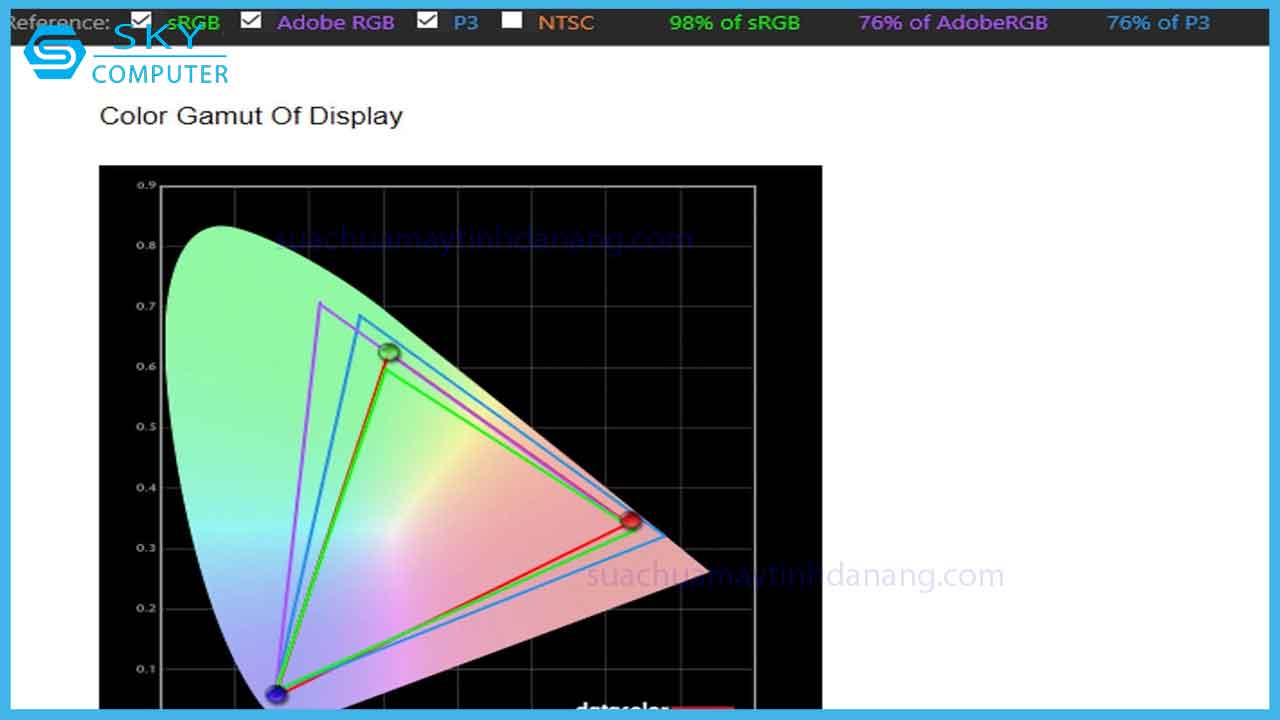
Task: Disable the Adobe RGB reference checkbox
Action: (250, 18)
